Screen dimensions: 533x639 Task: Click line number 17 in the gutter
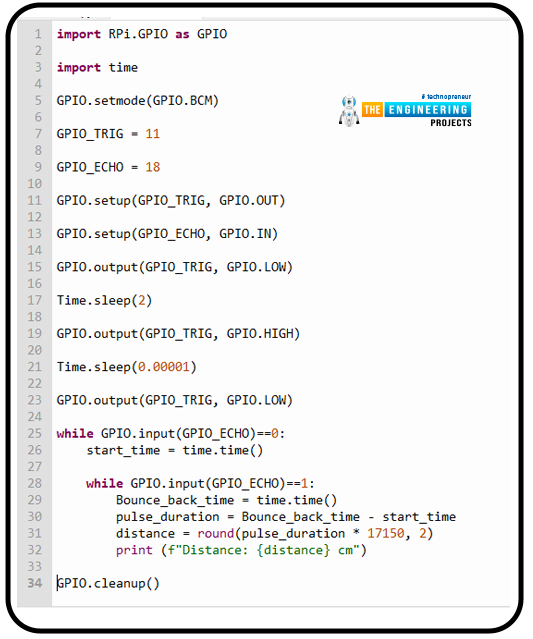35,300
